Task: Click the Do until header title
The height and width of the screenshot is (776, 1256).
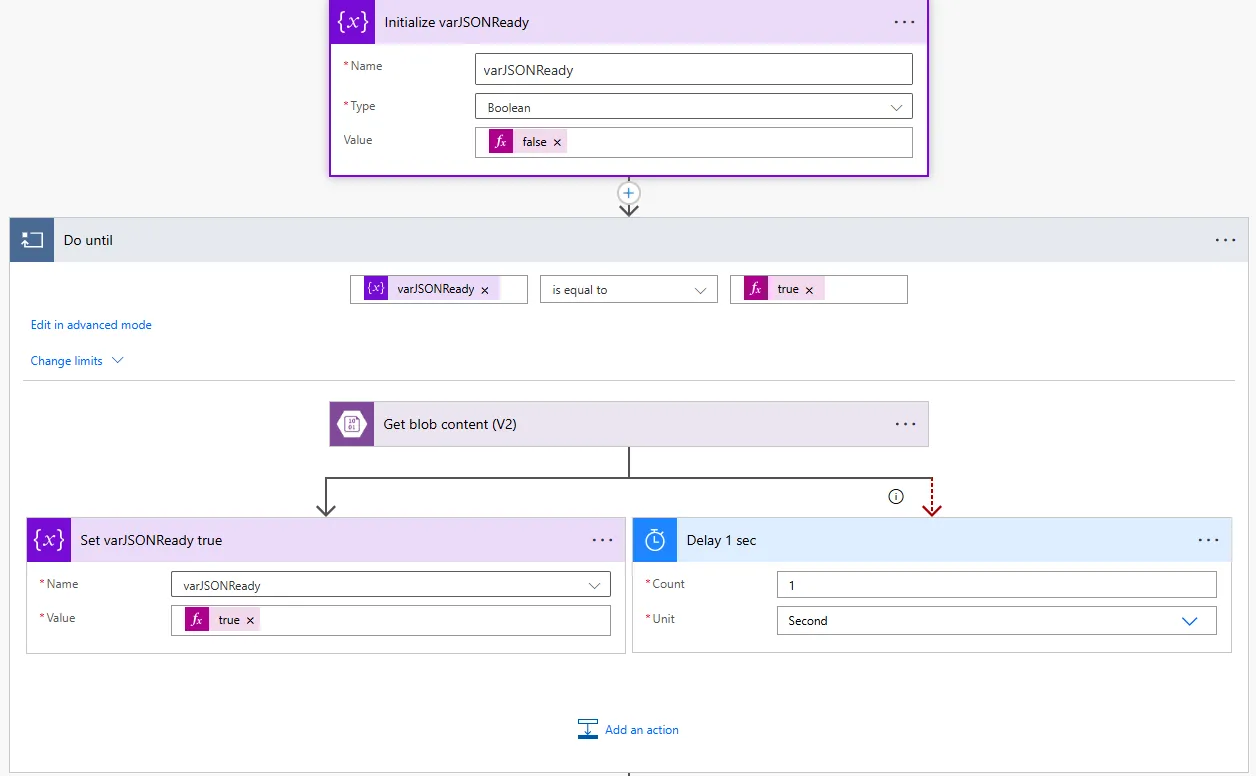Action: 88,240
